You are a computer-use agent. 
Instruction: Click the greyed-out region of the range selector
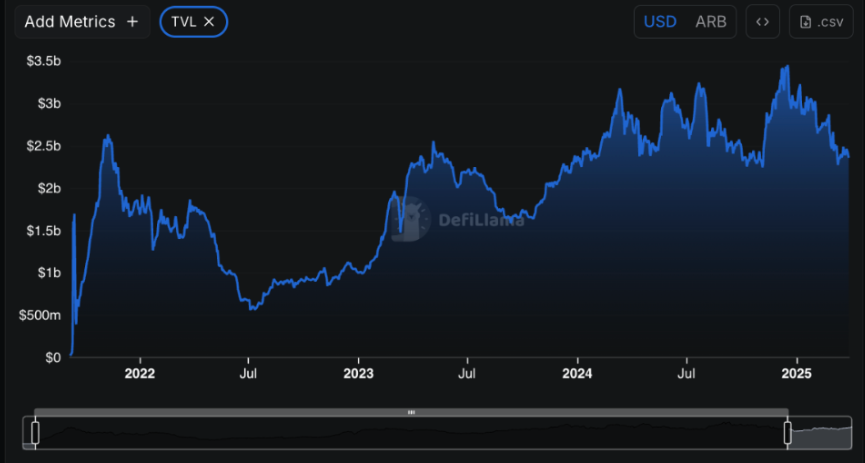(821, 433)
